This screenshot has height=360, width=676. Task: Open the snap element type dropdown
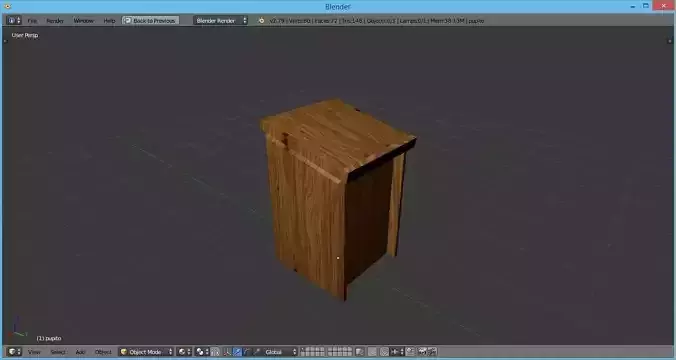pyautogui.click(x=397, y=352)
